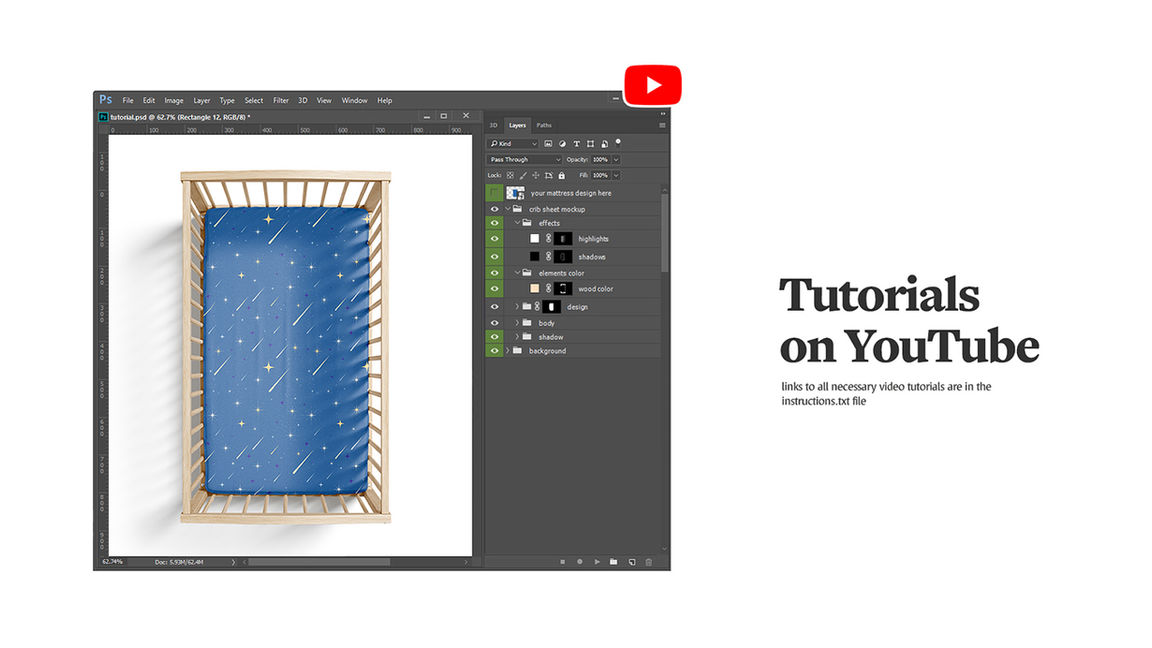Hide the effects group
The height and width of the screenshot is (648, 1152).
click(494, 223)
